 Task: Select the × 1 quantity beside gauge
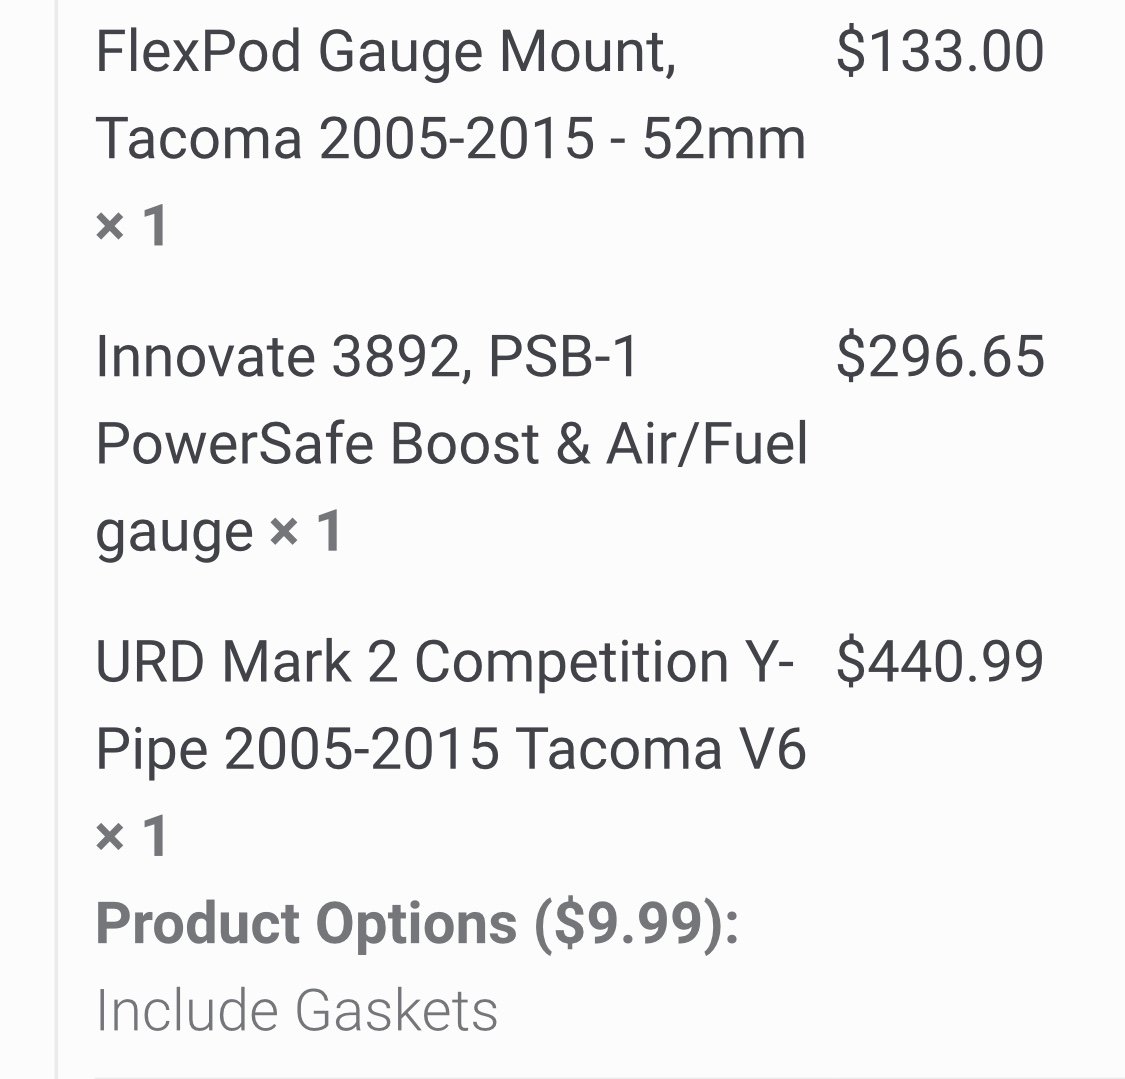point(306,532)
